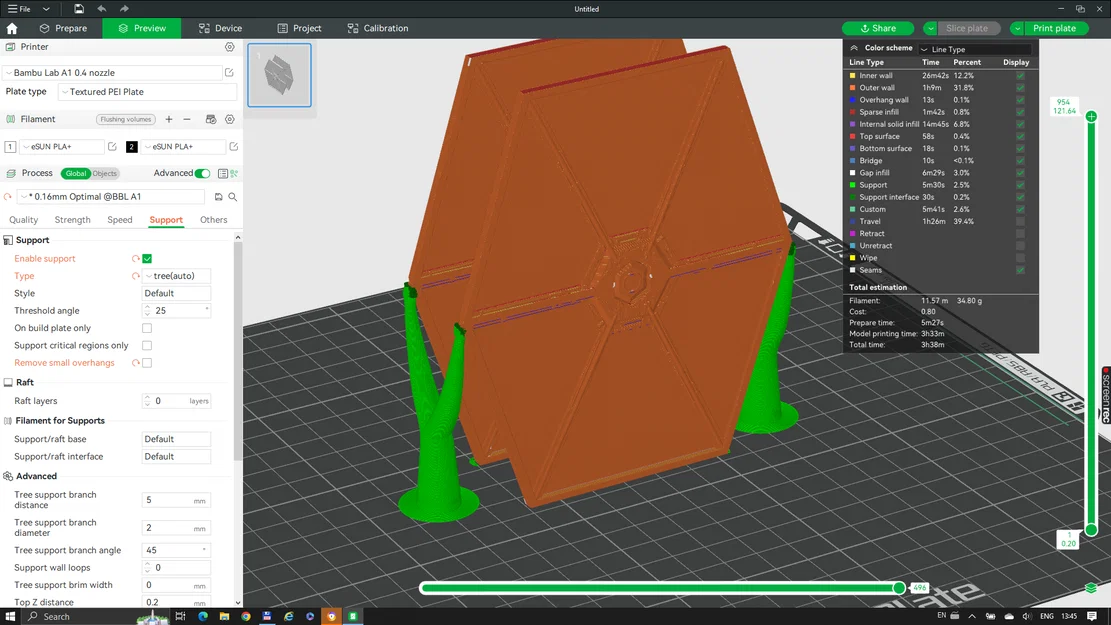Viewport: 1111px width, 625px height.
Task: Open Microsoft Edge from the taskbar
Action: 203,616
